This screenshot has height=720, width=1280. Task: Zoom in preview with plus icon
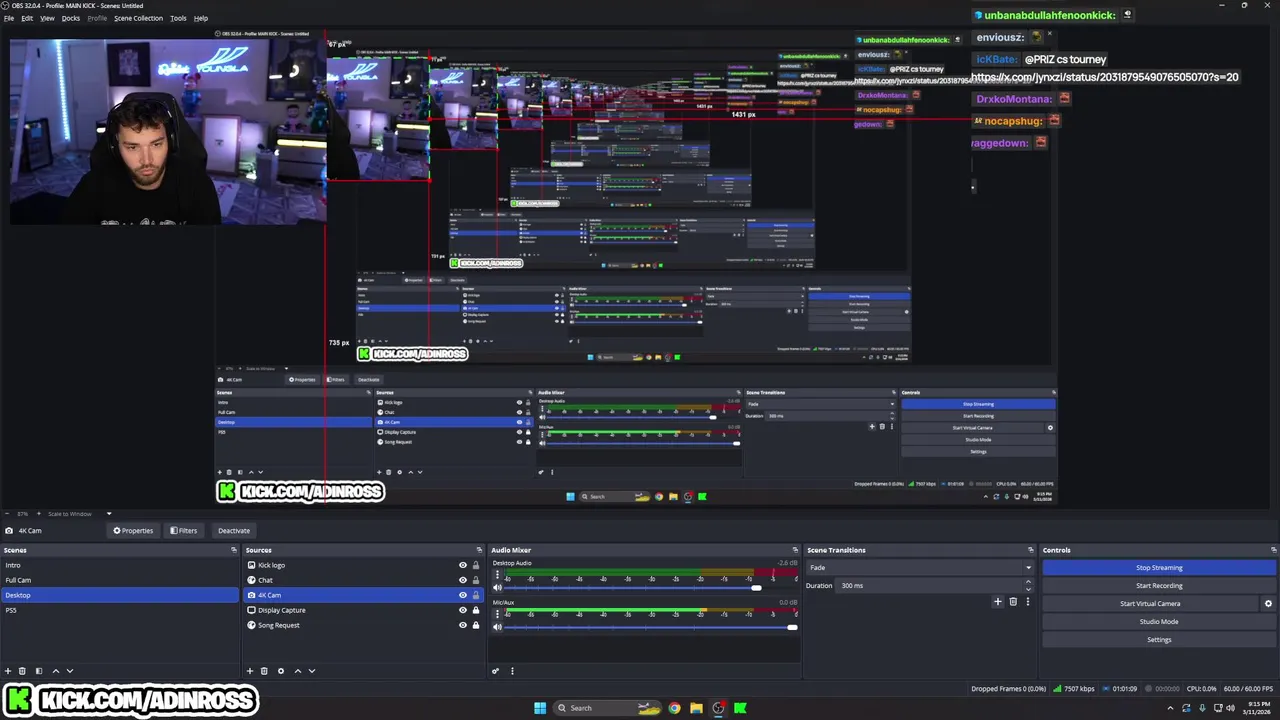point(38,514)
